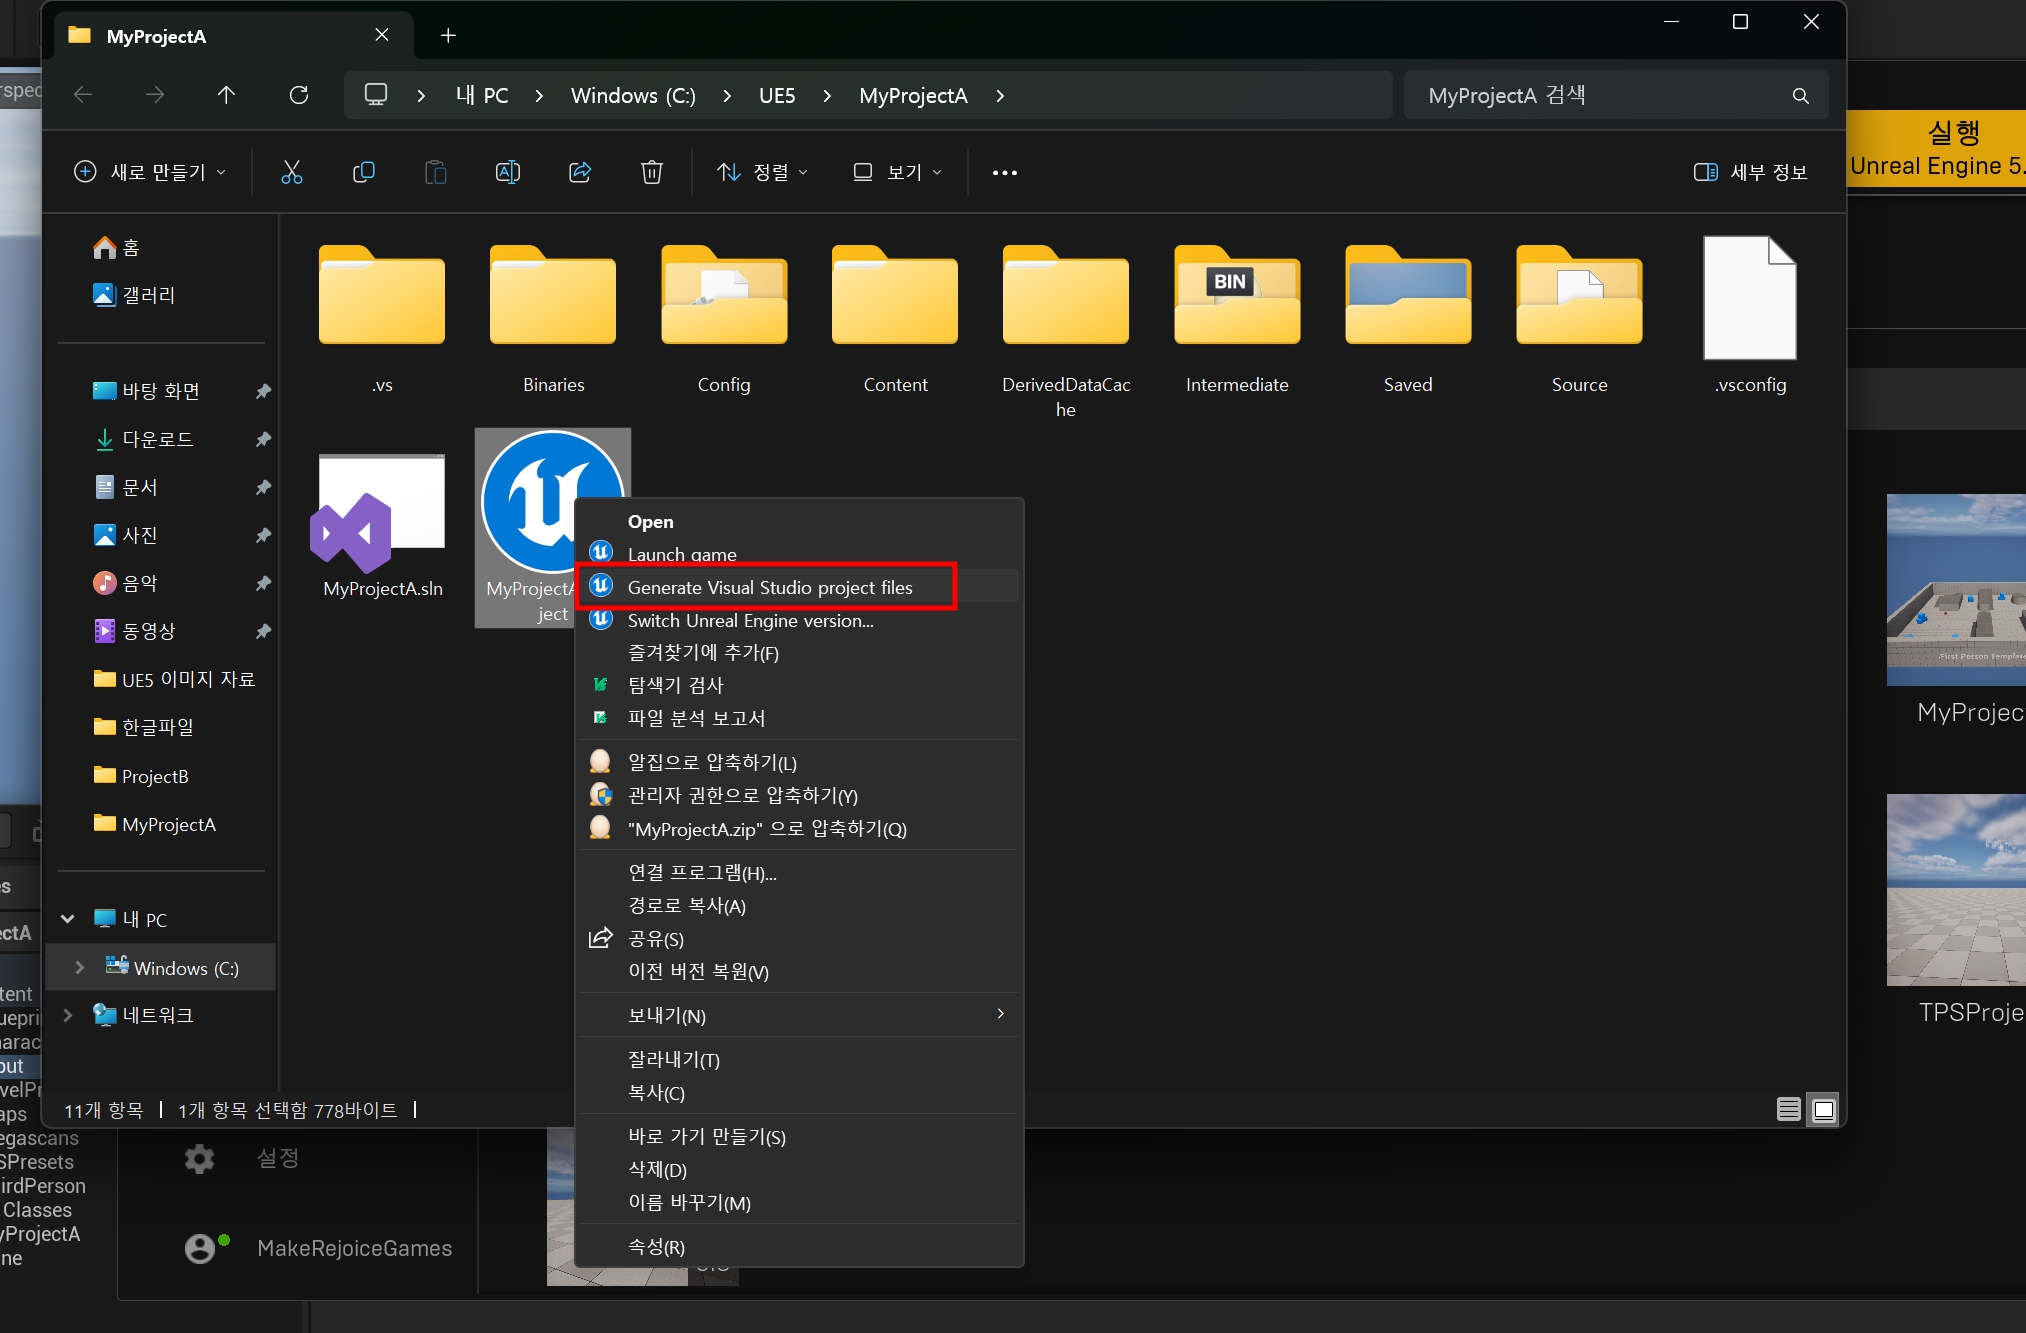Open 다운로드 in sidebar
2026x1333 pixels.
tap(157, 439)
